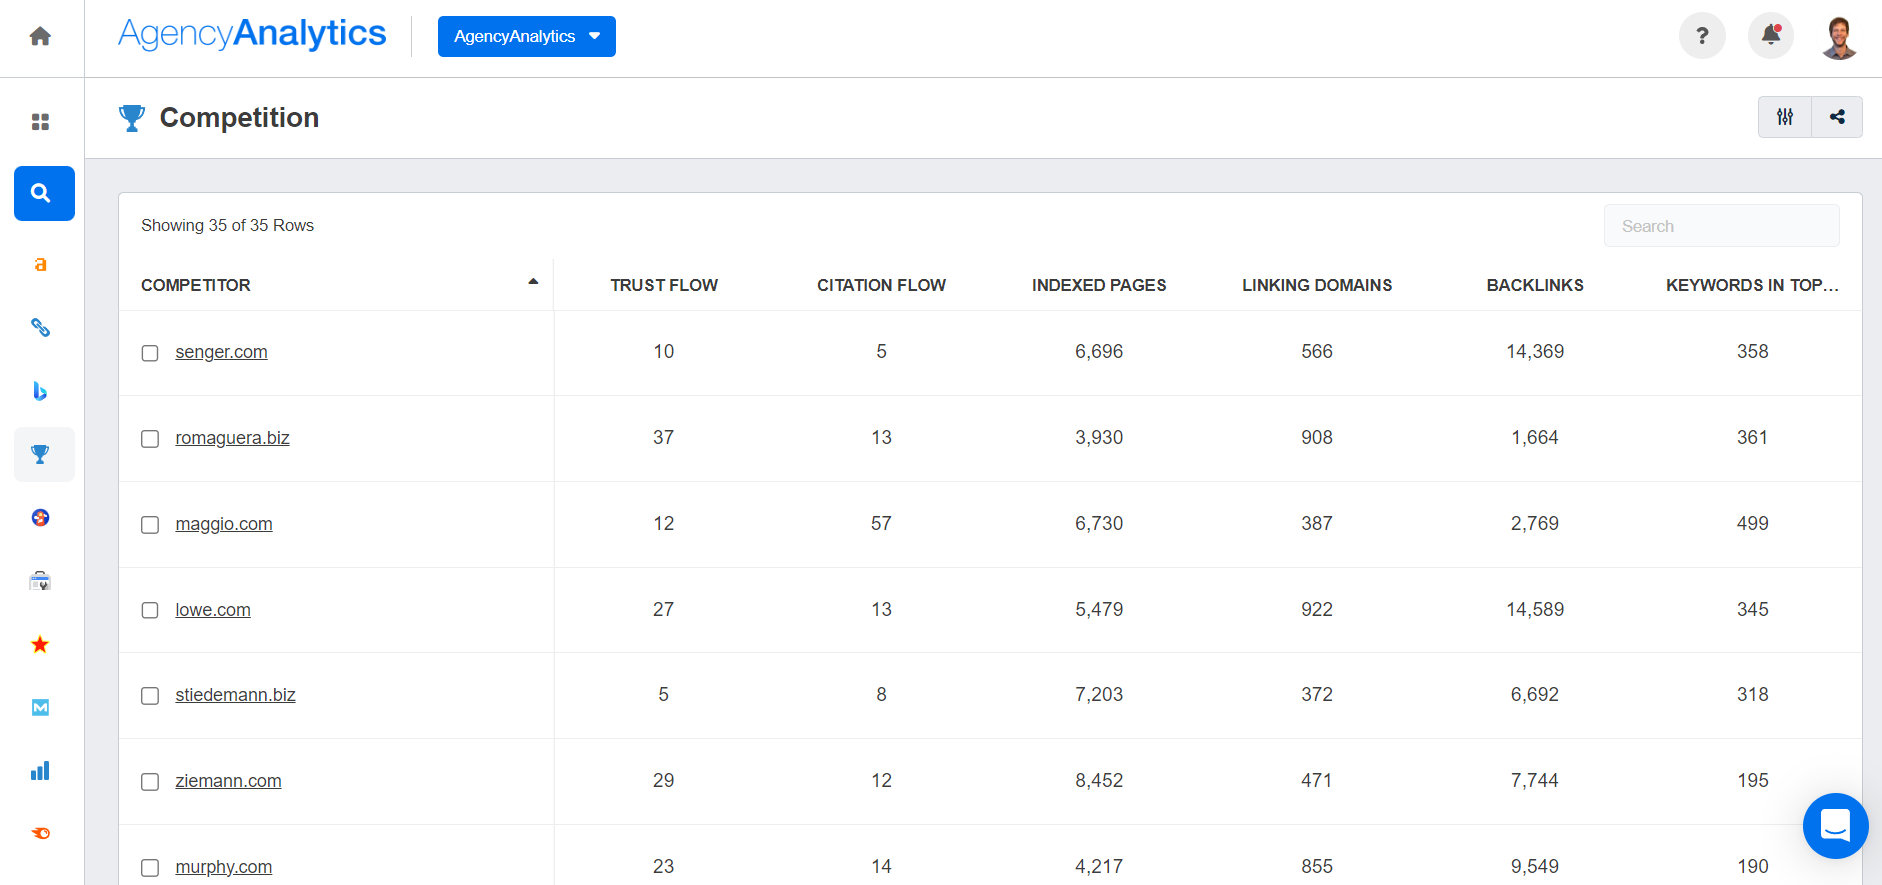Open the live chat bubble widget
The width and height of the screenshot is (1882, 885).
1835,825
